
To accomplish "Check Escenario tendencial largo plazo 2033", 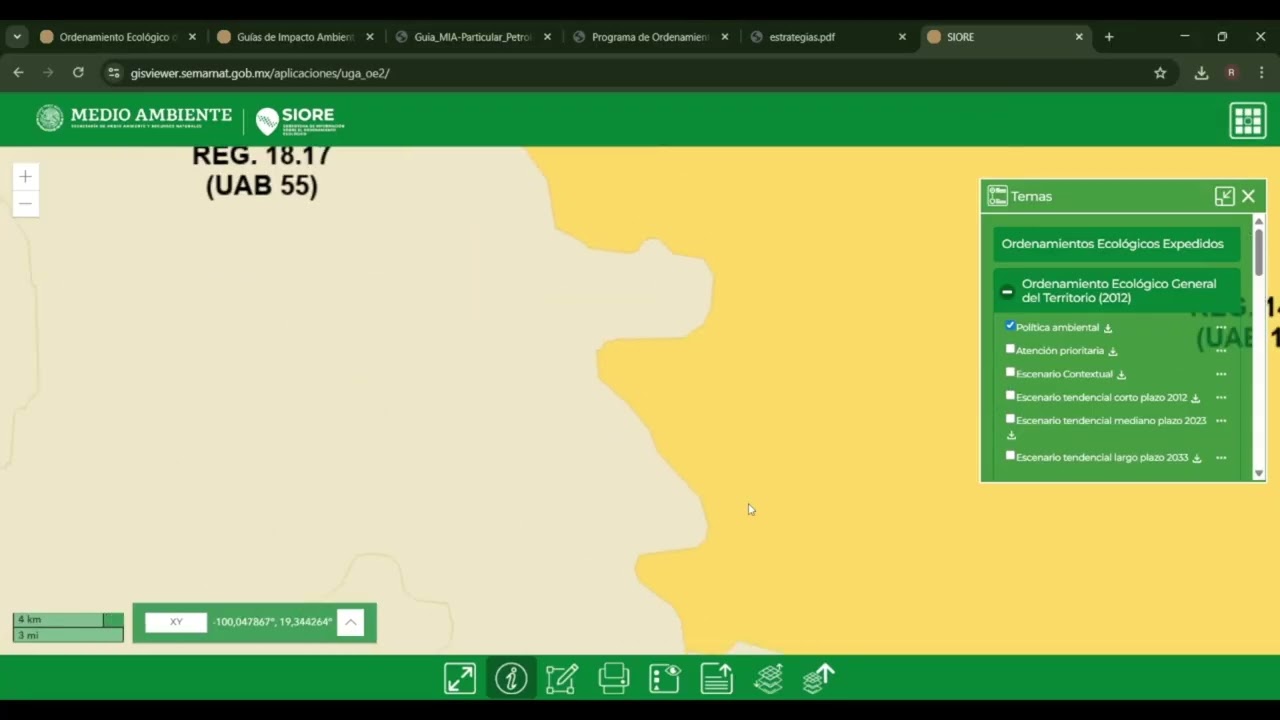I will click(1010, 455).
